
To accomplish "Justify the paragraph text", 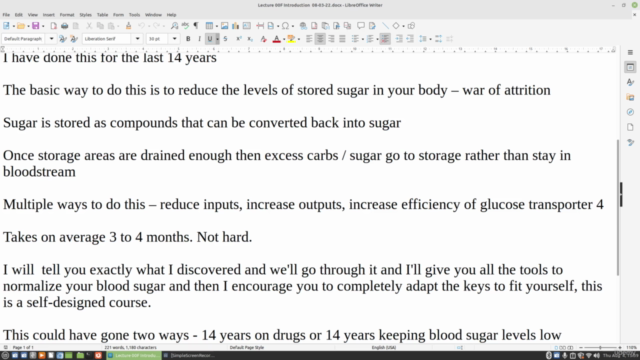I will [342, 39].
